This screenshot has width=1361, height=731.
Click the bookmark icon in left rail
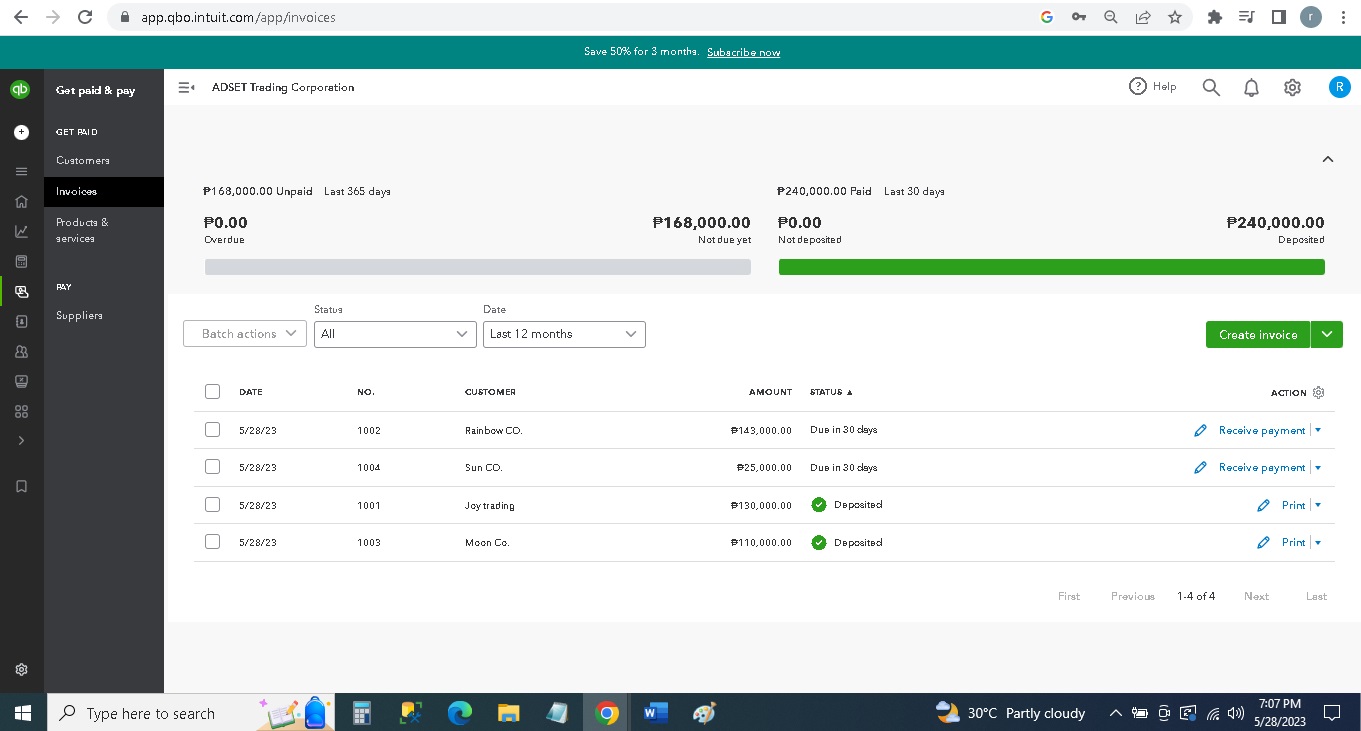[x=21, y=486]
